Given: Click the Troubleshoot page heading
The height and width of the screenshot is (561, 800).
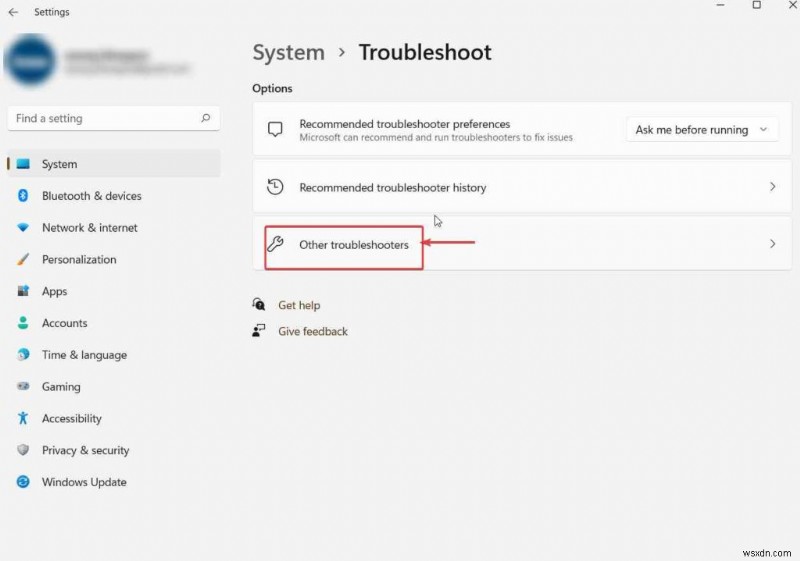Looking at the screenshot, I should point(425,52).
